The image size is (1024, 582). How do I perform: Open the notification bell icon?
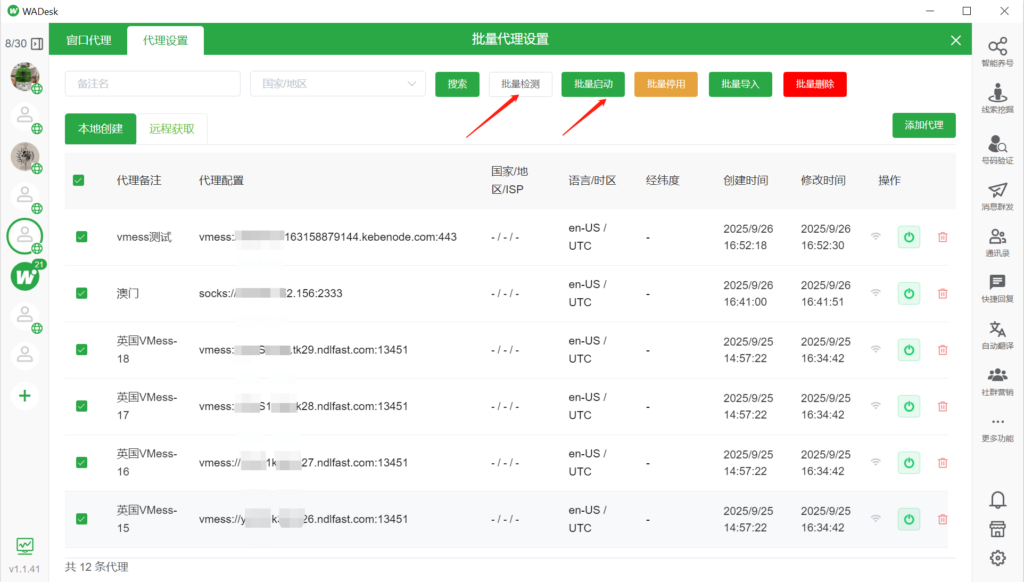997,500
